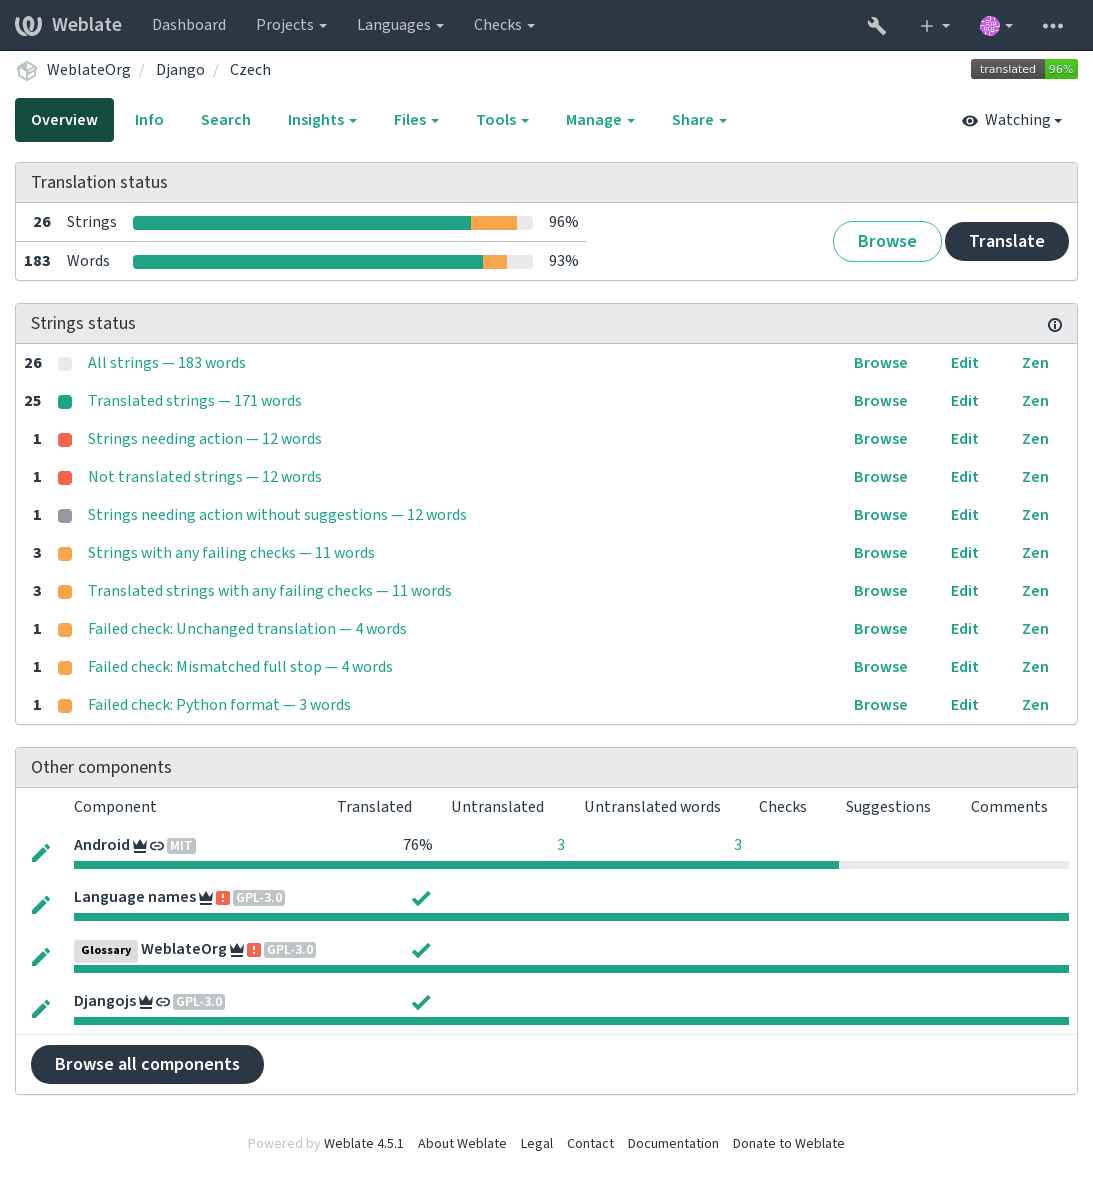Click the pencil edit icon for Android
The image size is (1093, 1181).
point(41,853)
